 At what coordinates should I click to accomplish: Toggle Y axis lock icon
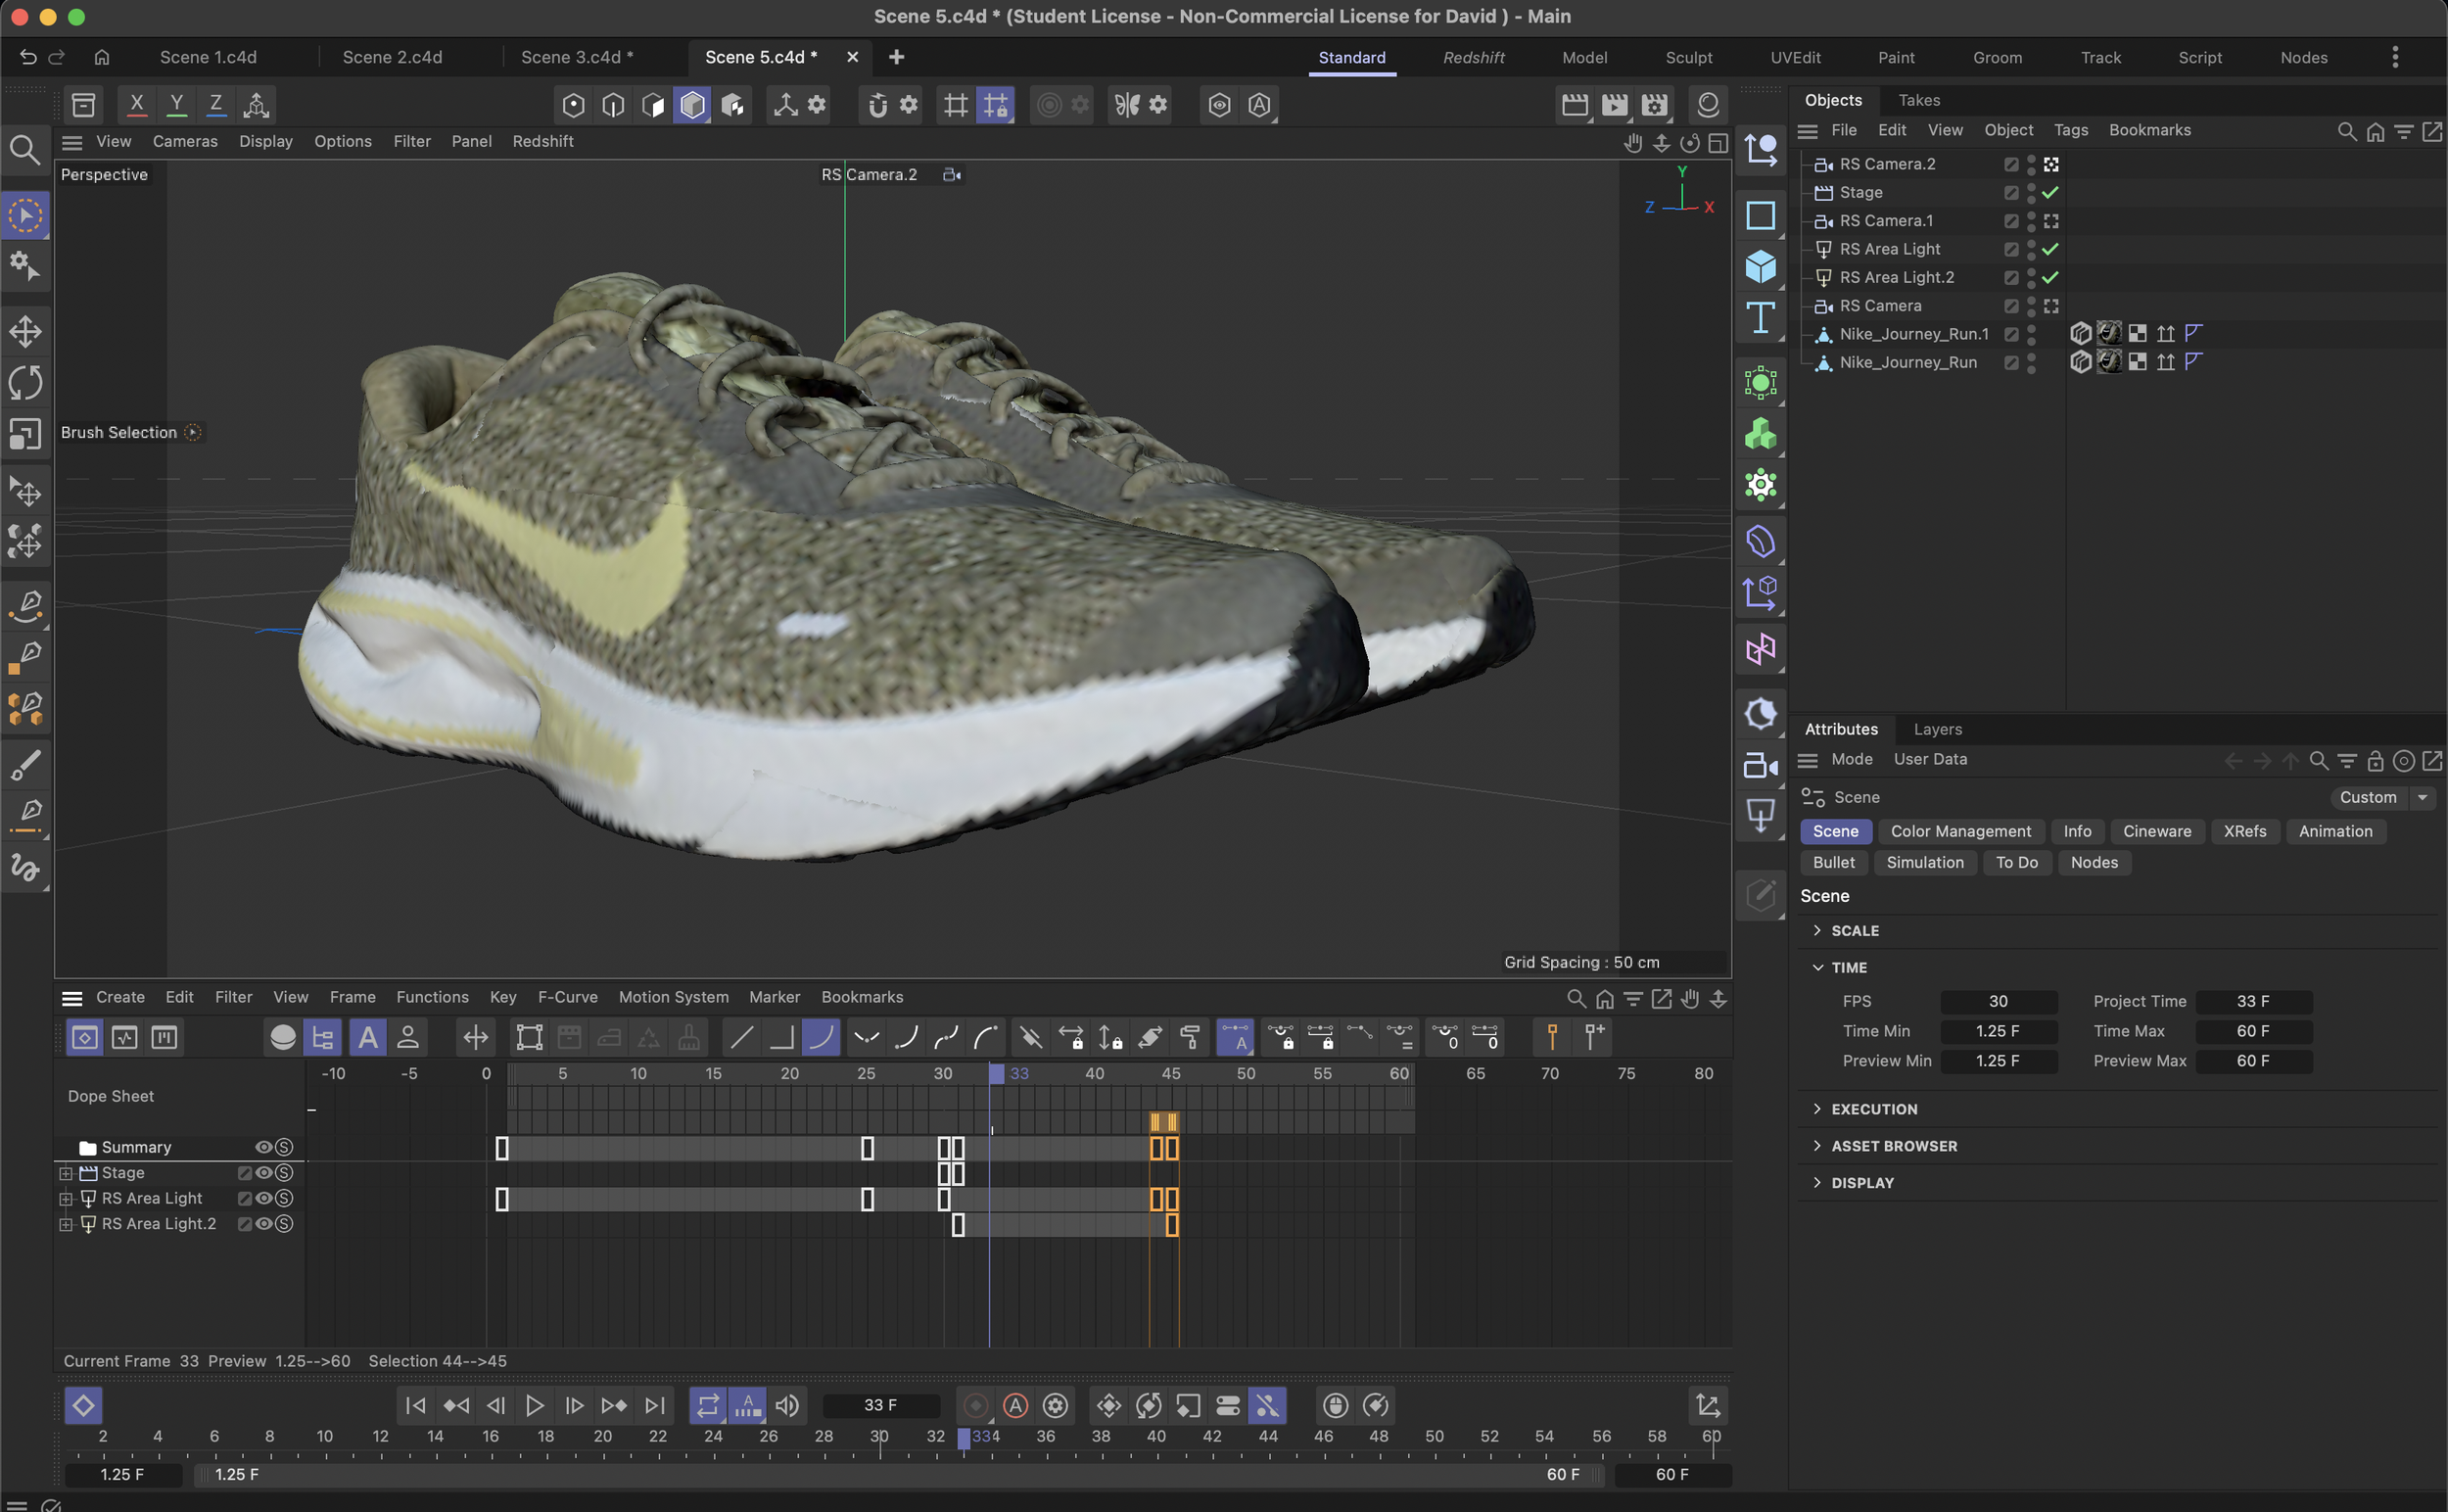point(176,104)
